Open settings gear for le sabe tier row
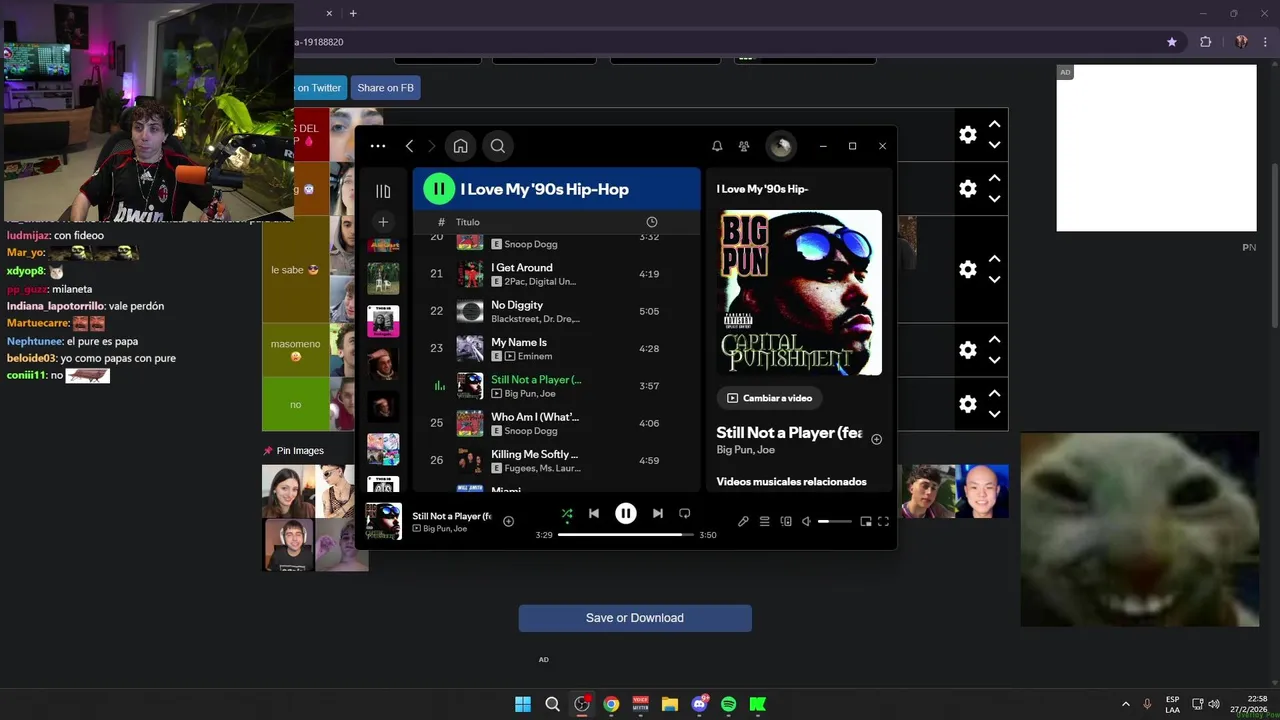1280x720 pixels. click(968, 269)
